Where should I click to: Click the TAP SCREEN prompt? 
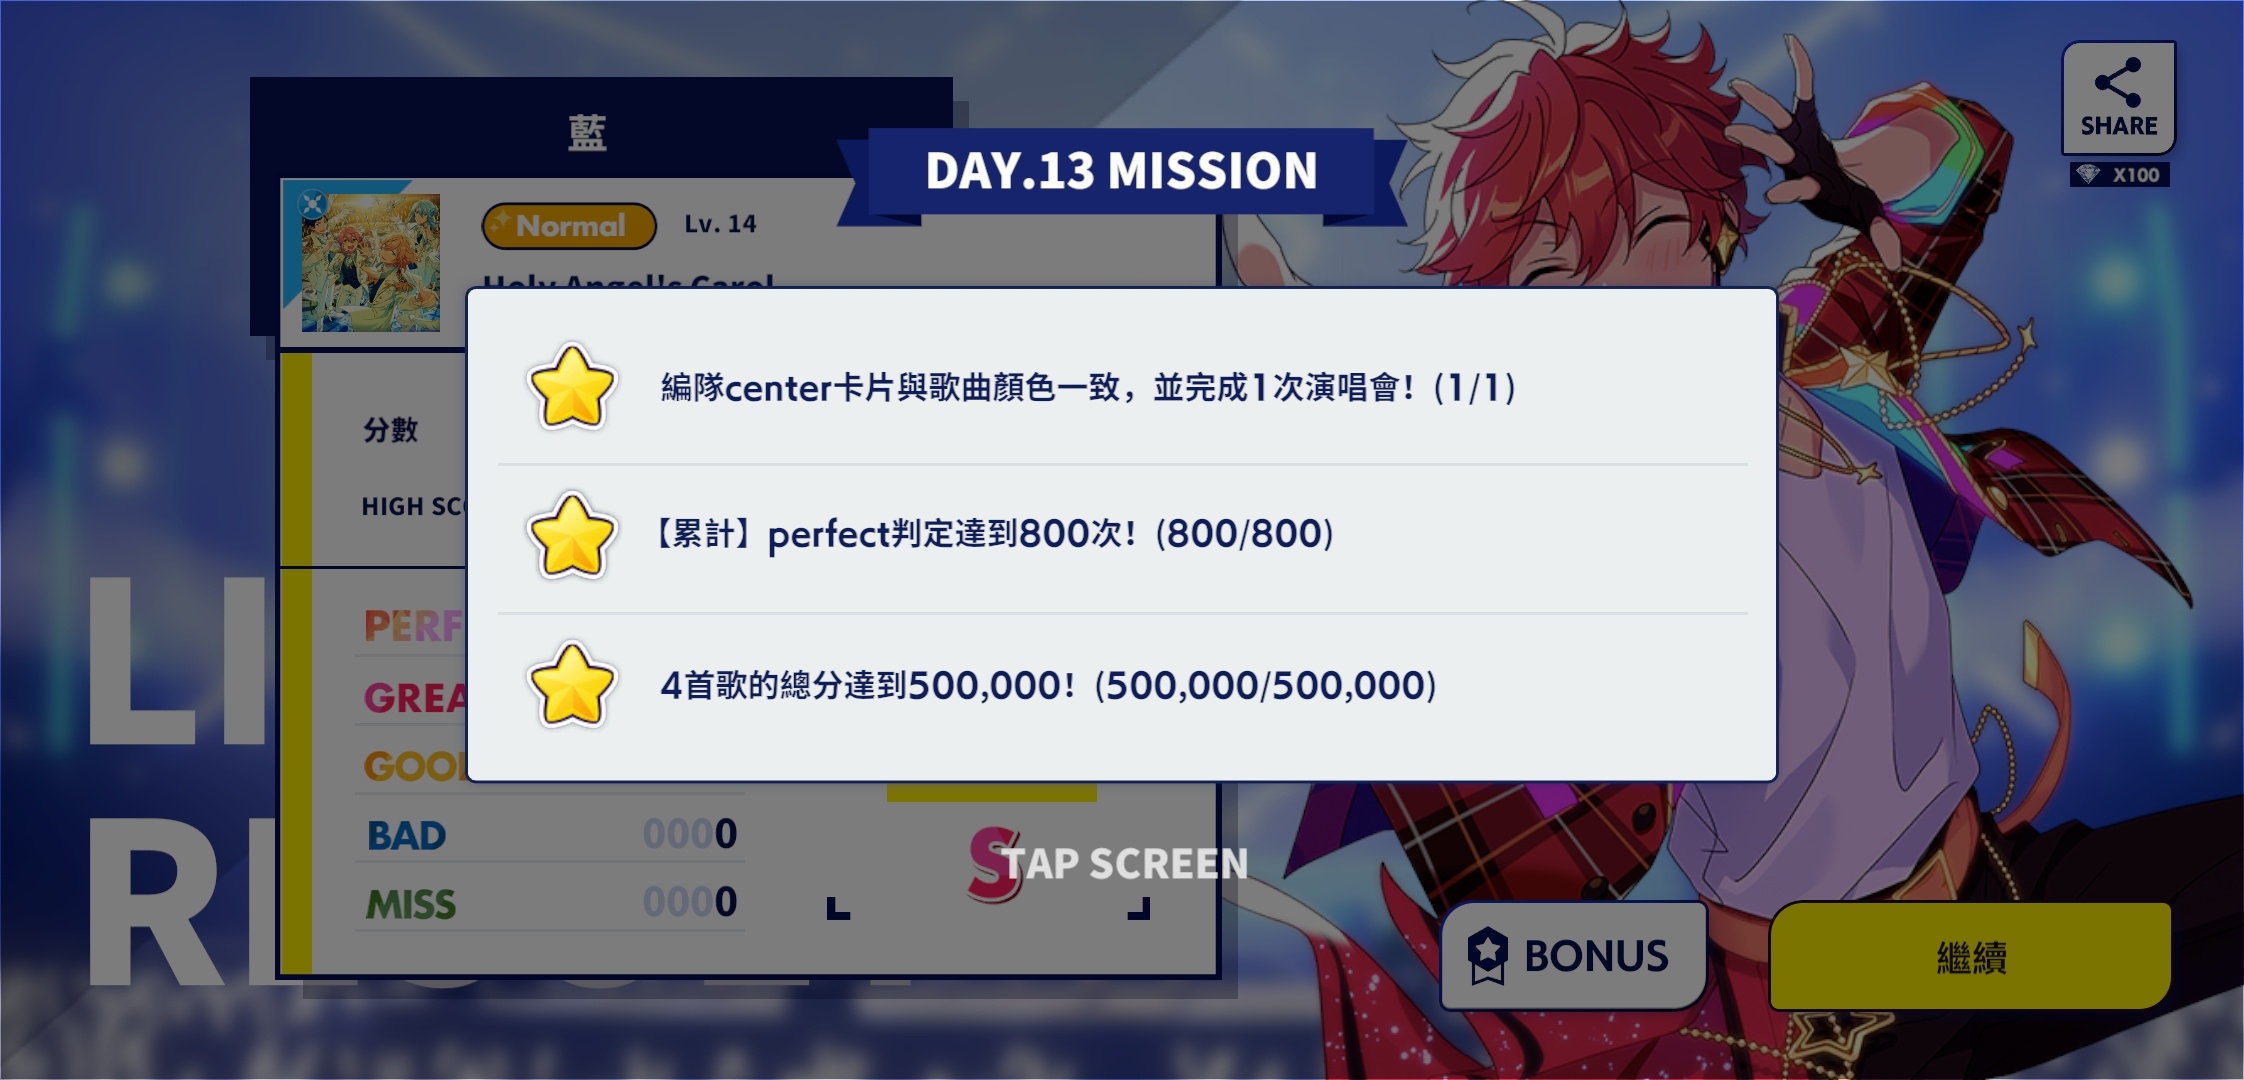(1124, 864)
